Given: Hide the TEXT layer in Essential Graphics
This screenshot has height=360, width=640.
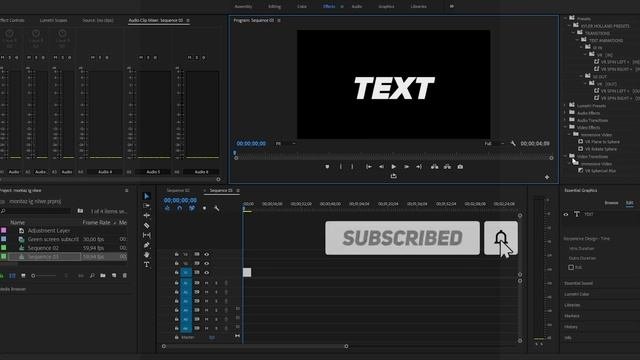Looking at the screenshot, I should (566, 214).
